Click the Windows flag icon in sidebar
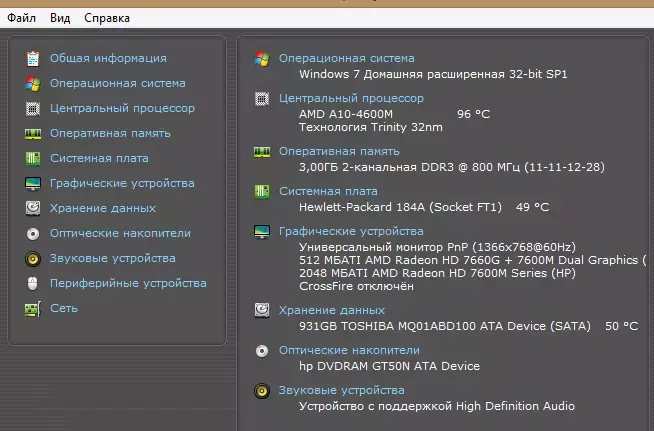Image resolution: width=654 pixels, height=431 pixels. tap(33, 83)
